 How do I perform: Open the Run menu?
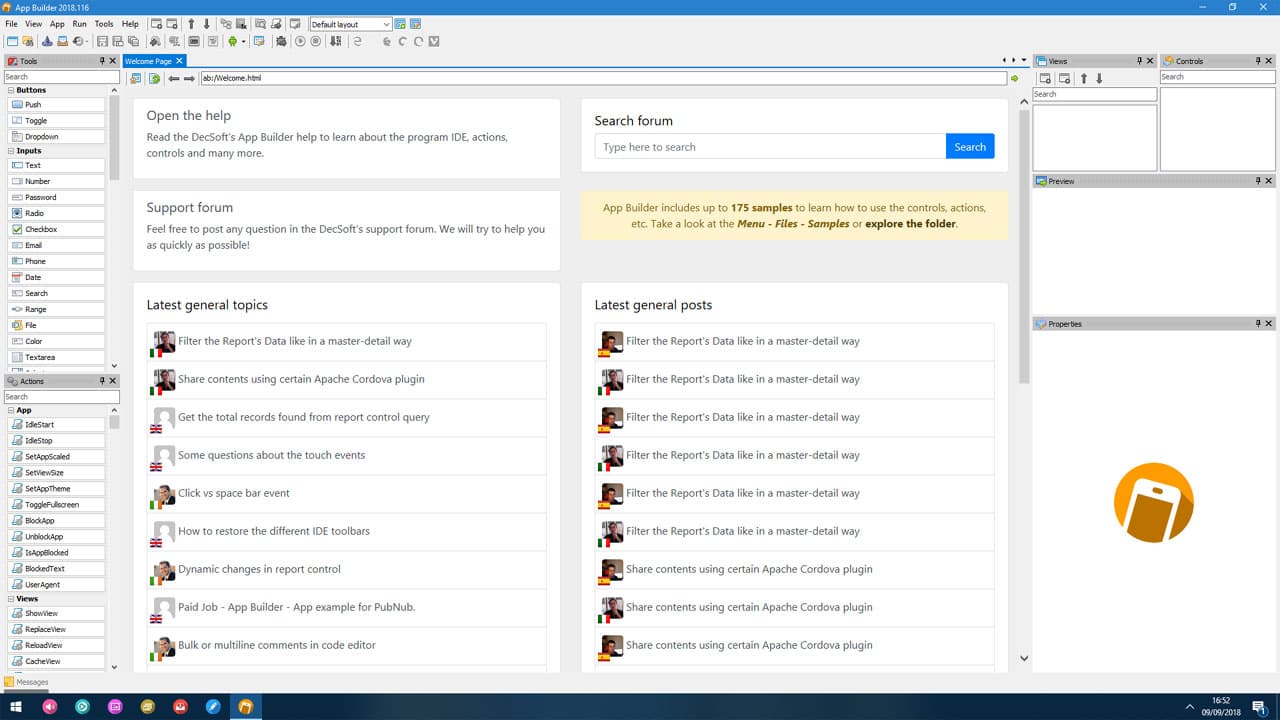point(79,23)
